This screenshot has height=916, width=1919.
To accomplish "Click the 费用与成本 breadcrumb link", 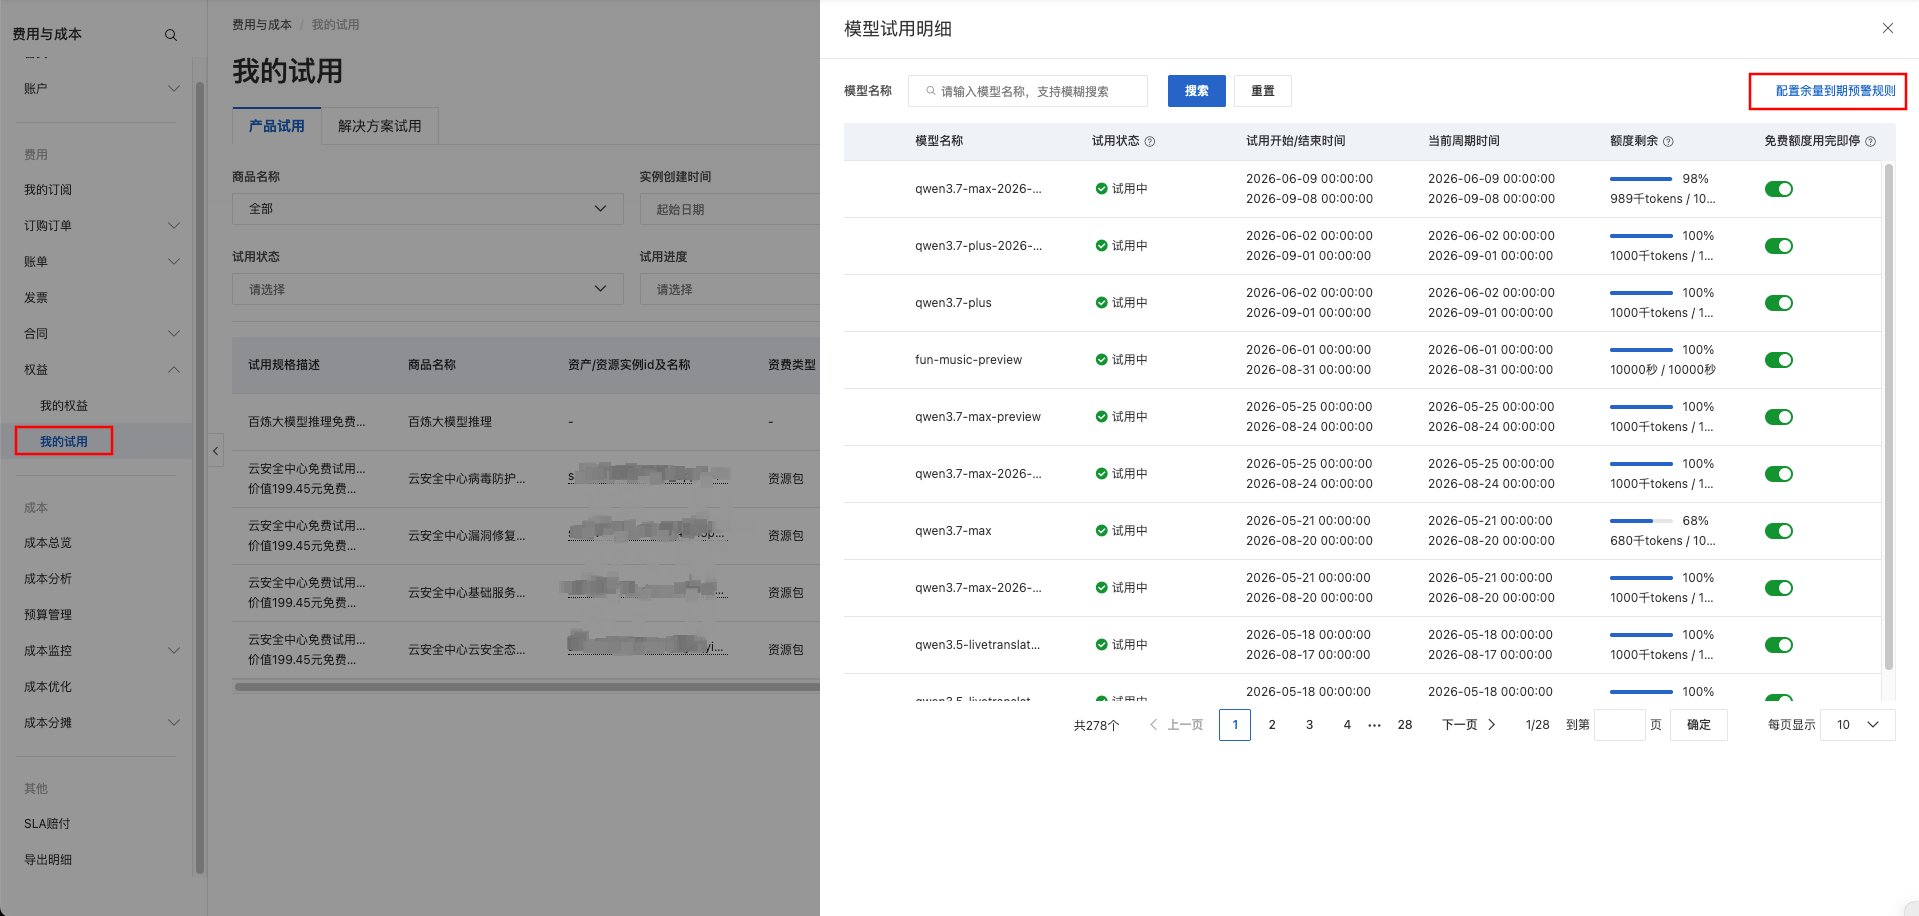I will [x=262, y=25].
